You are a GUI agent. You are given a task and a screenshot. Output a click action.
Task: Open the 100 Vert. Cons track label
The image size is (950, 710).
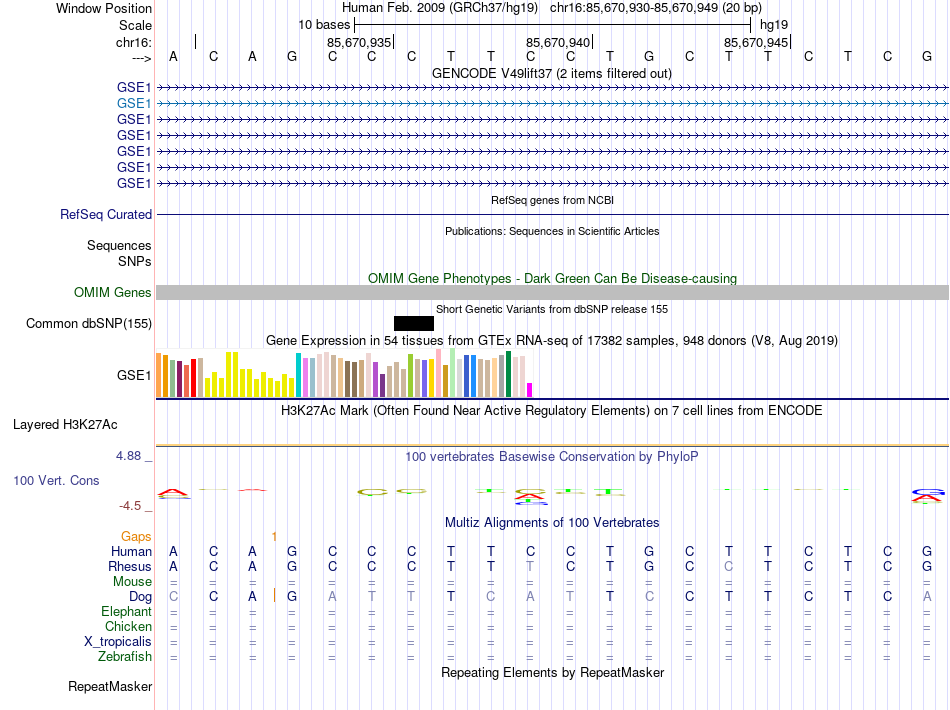pos(56,480)
